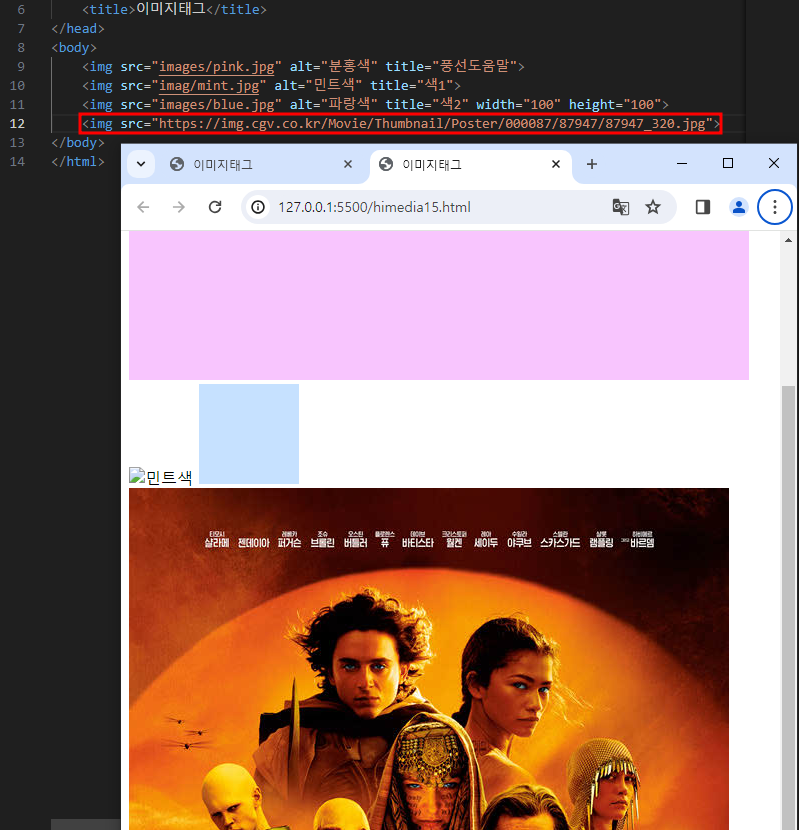
Task: Click the light blue square image
Action: (x=249, y=434)
